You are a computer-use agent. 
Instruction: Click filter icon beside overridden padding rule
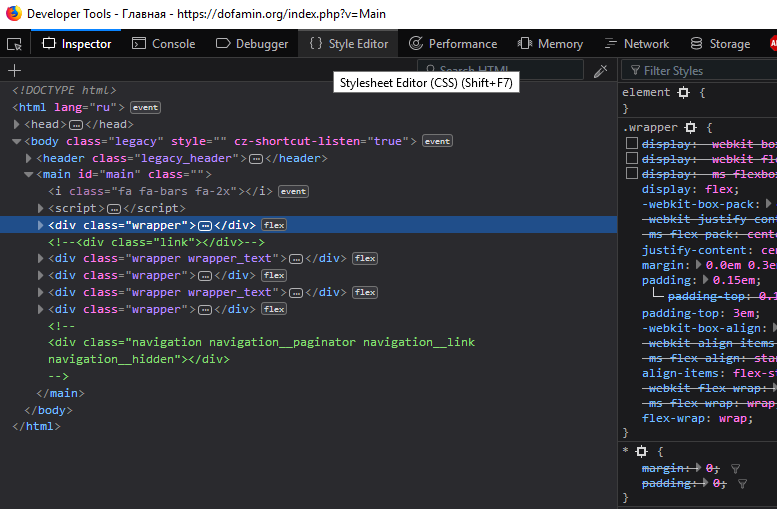[742, 483]
